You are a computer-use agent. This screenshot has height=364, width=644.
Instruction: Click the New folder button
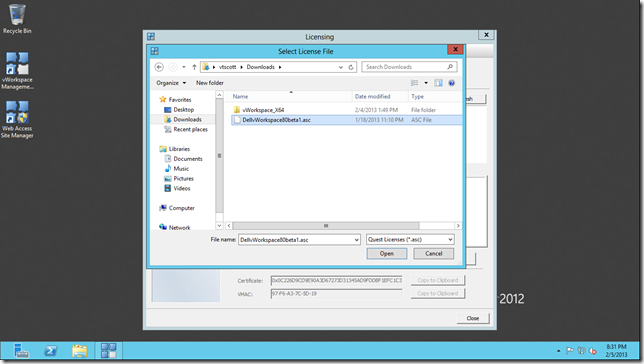[x=210, y=83]
